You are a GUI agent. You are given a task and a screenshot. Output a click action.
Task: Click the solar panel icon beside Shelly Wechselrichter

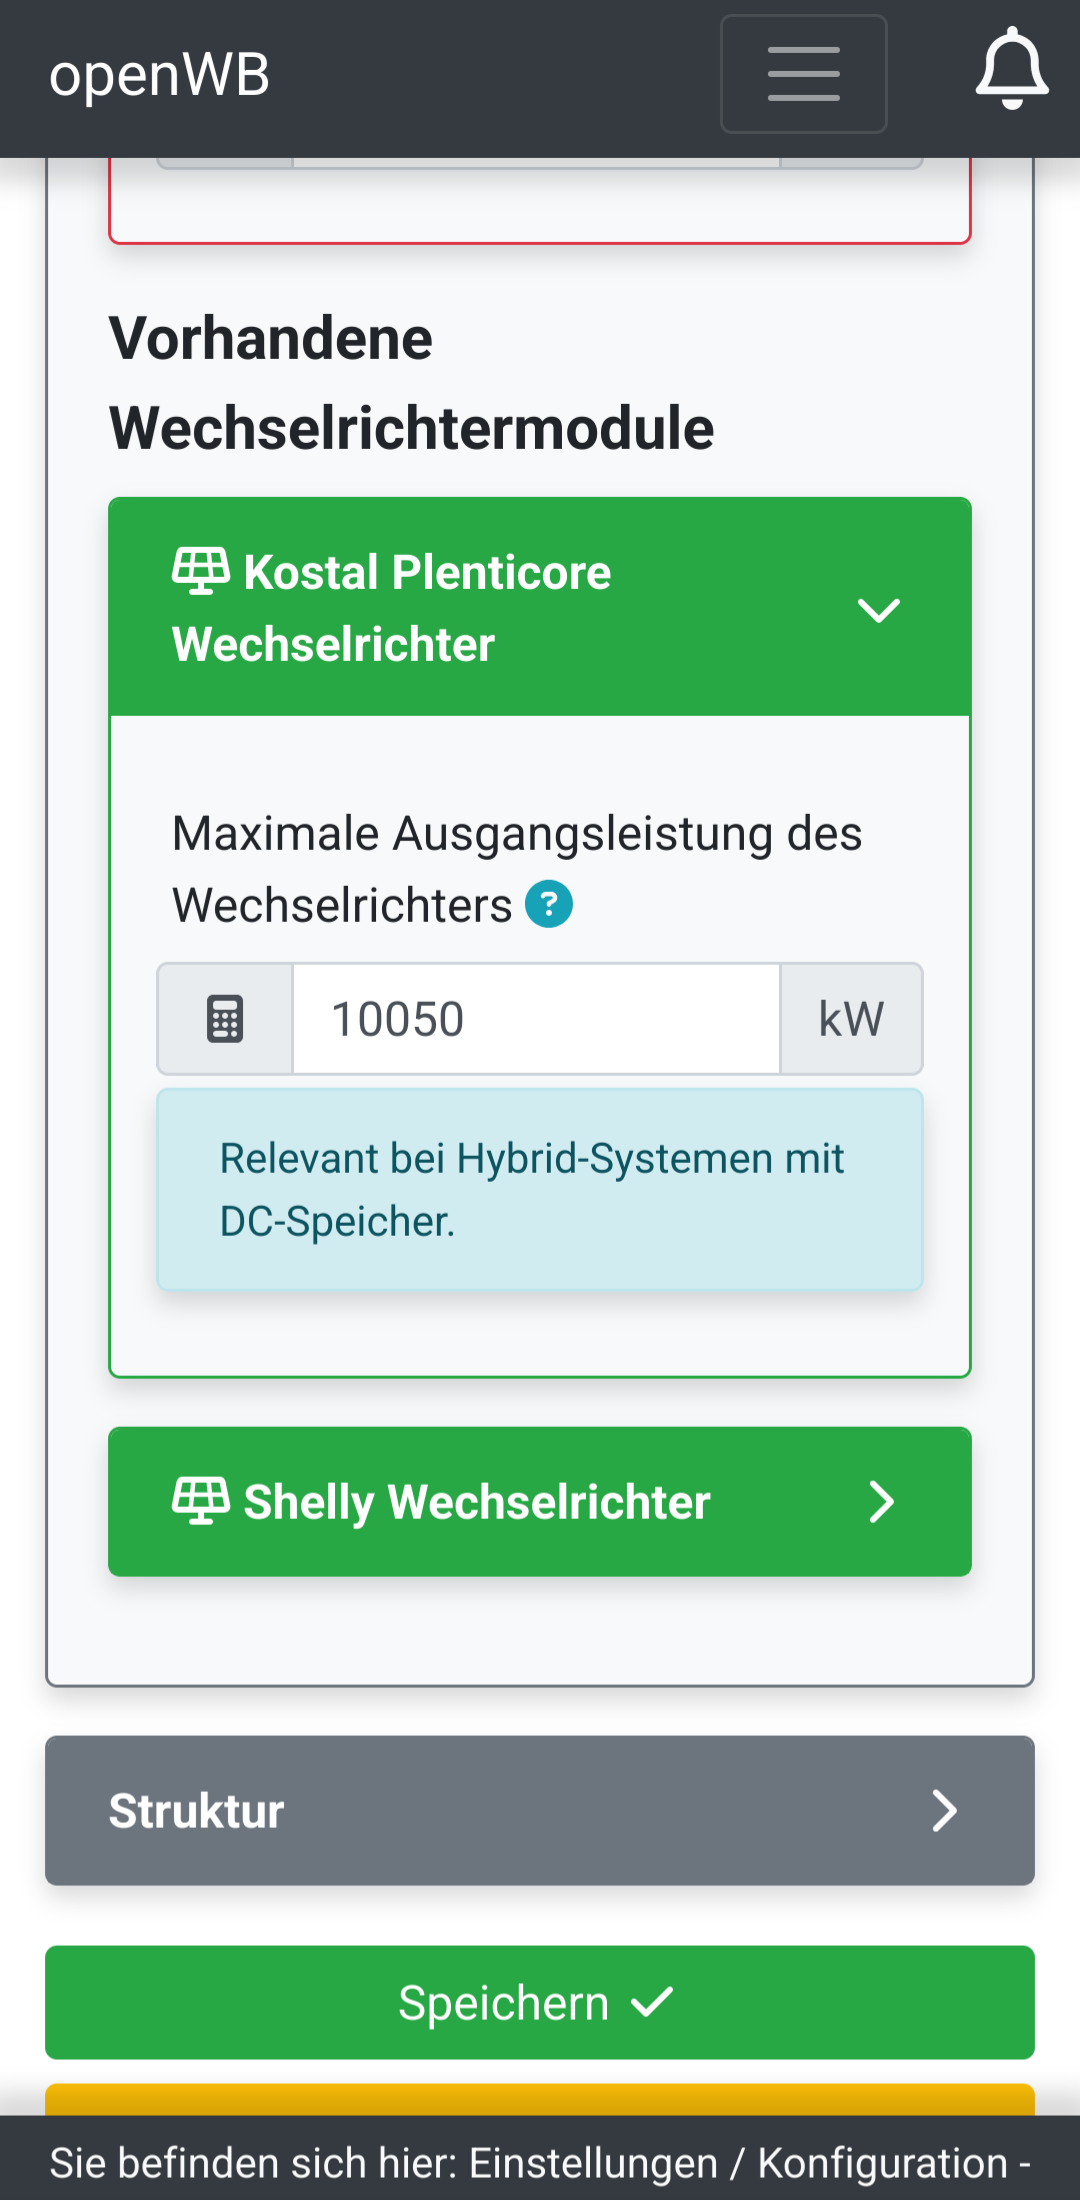coord(201,1501)
